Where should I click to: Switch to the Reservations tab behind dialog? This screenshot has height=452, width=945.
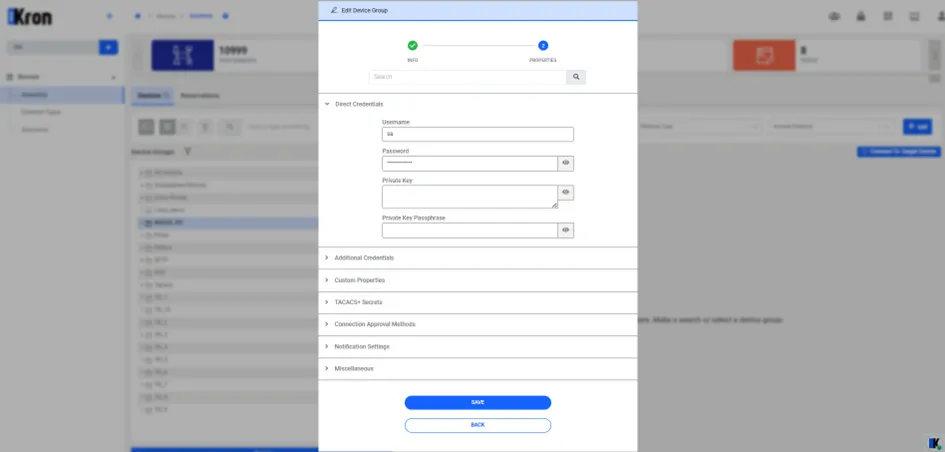pos(199,96)
